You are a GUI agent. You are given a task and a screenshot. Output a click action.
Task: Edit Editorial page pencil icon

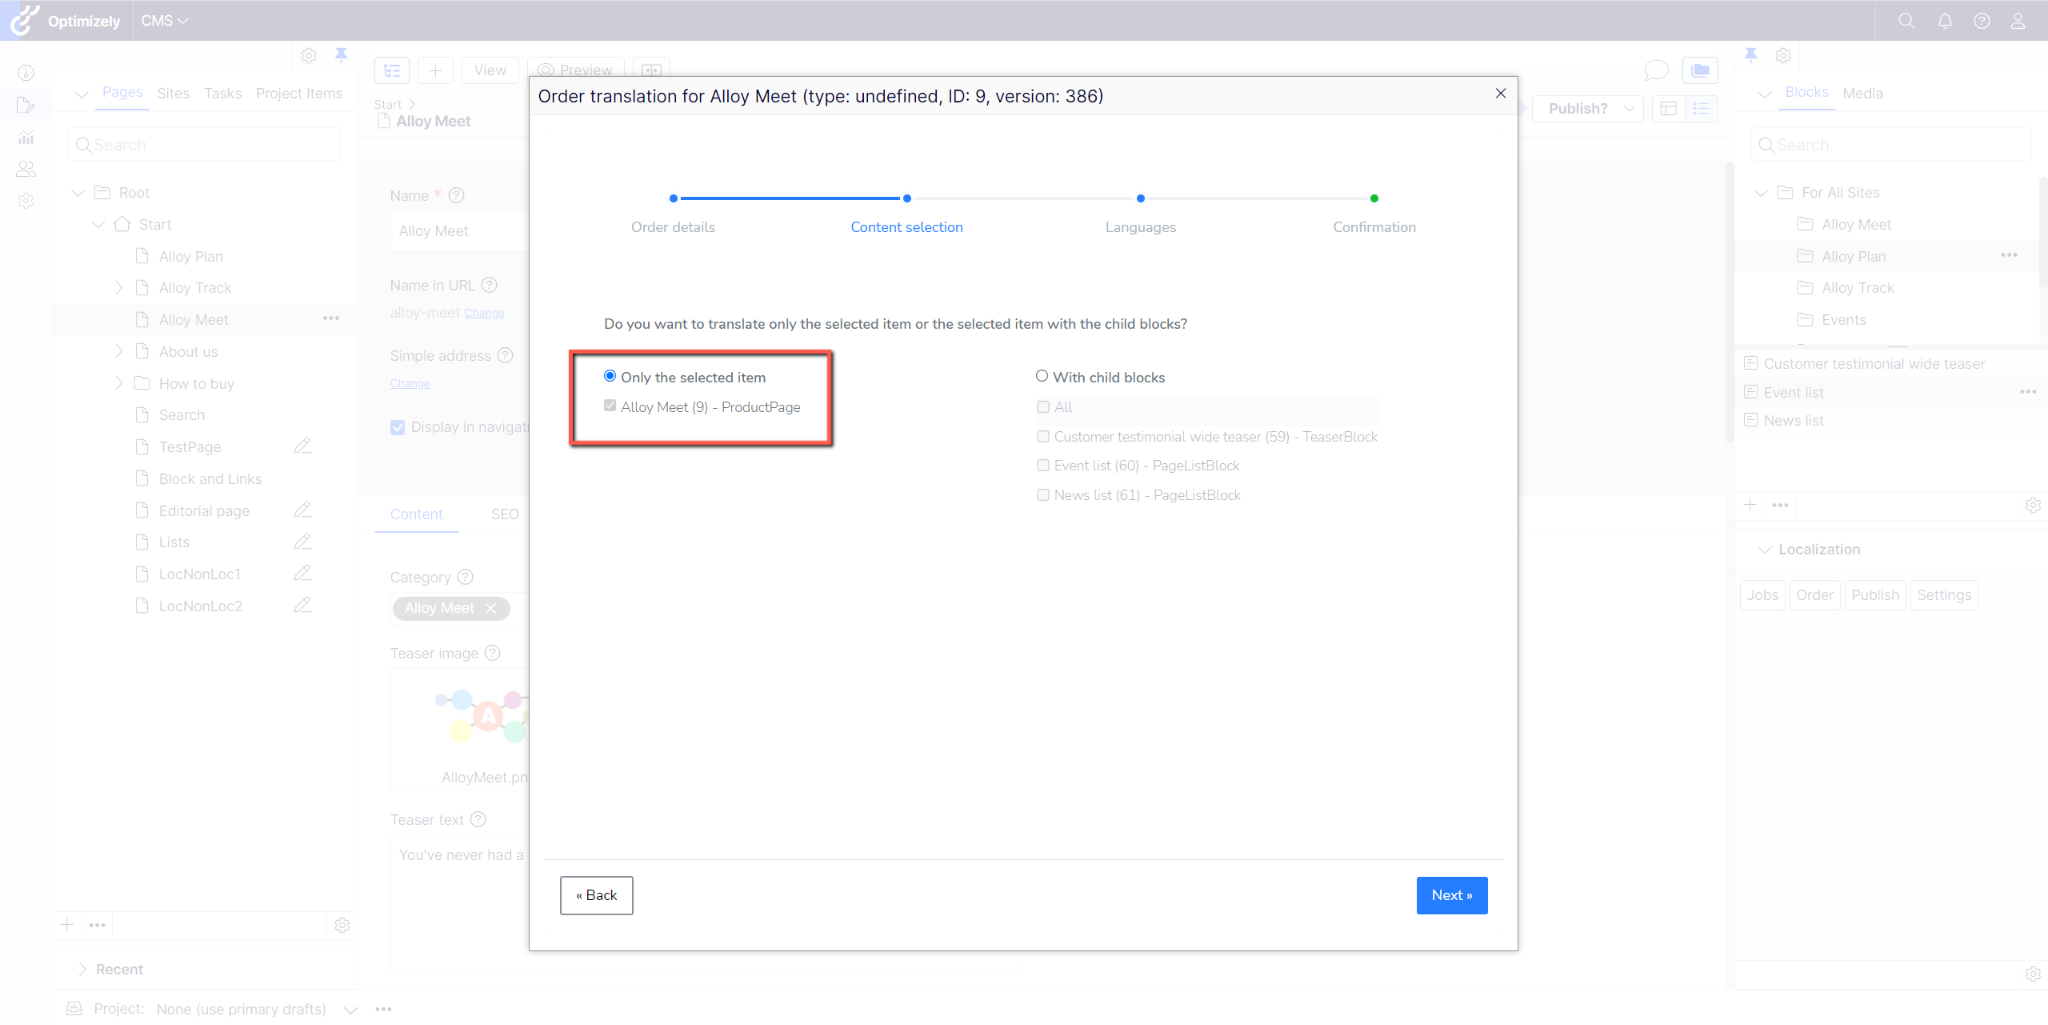coord(302,510)
